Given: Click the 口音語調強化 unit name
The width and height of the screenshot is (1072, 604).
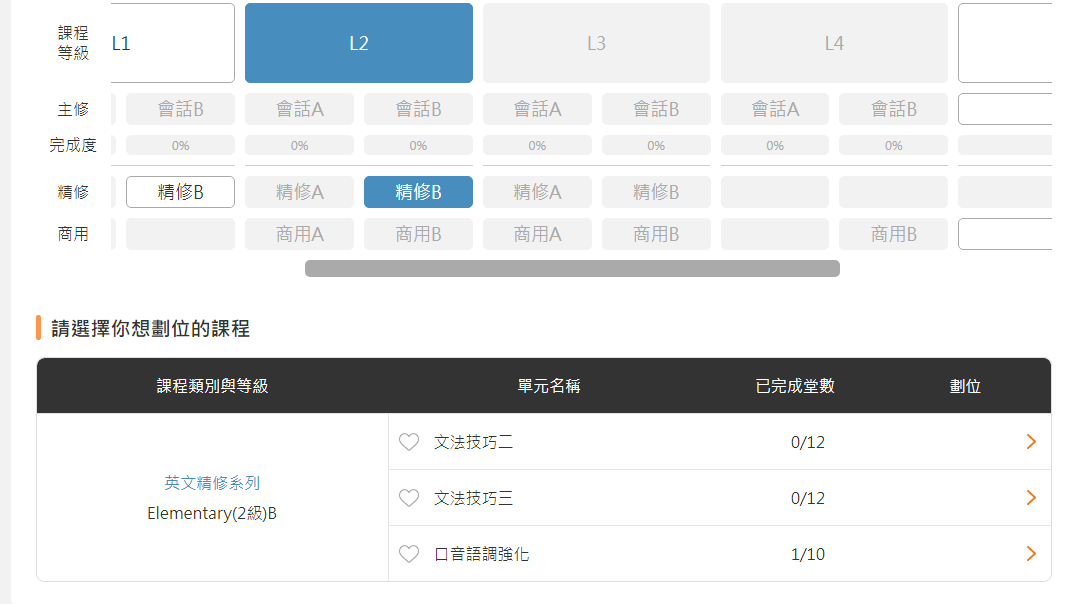Looking at the screenshot, I should pyautogui.click(x=481, y=554).
